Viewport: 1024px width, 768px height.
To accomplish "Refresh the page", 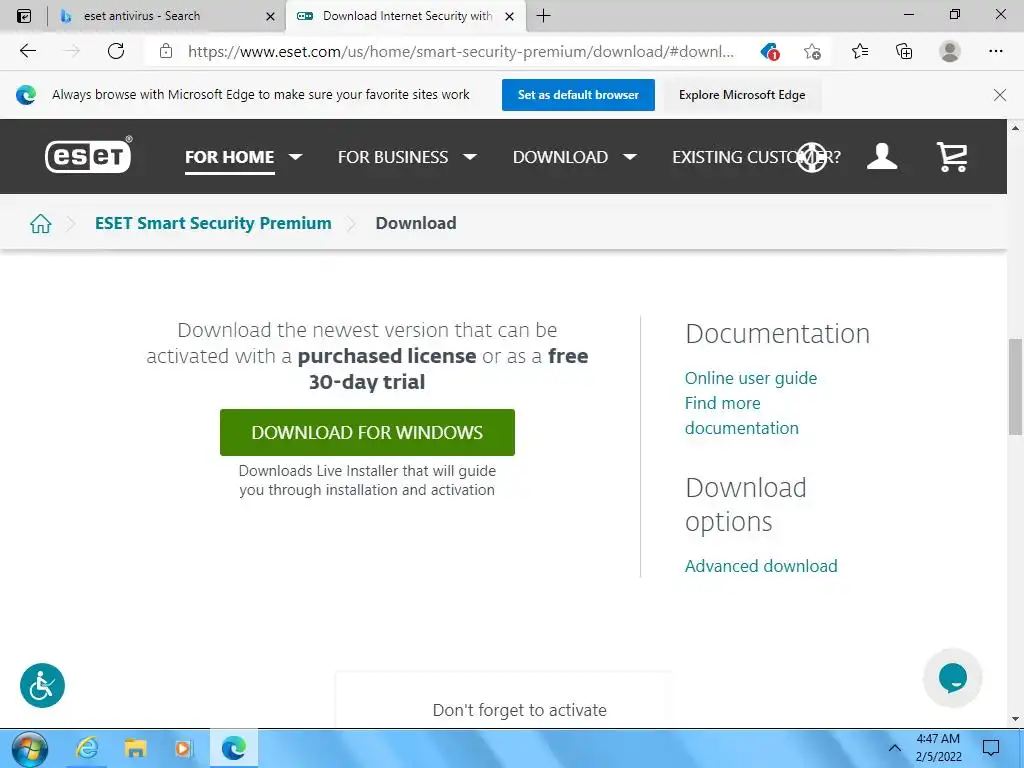I will tap(116, 51).
